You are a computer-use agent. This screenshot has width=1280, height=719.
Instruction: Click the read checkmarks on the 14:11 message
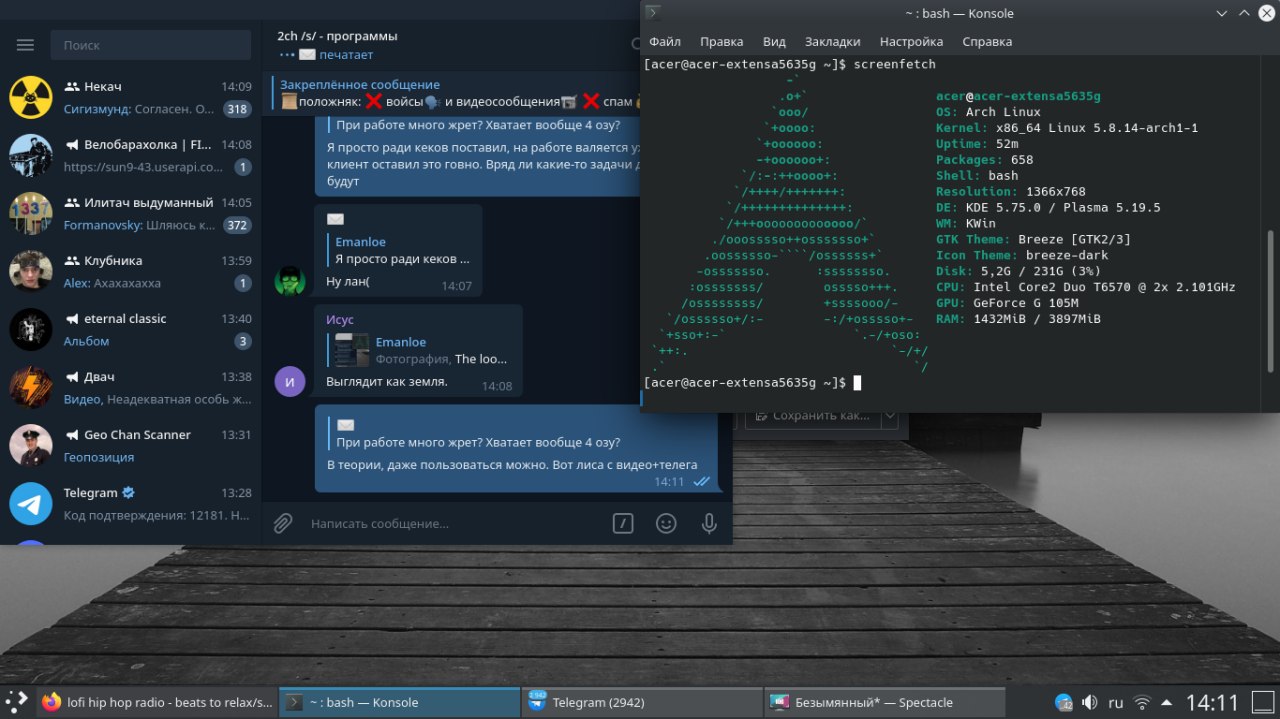pos(702,481)
